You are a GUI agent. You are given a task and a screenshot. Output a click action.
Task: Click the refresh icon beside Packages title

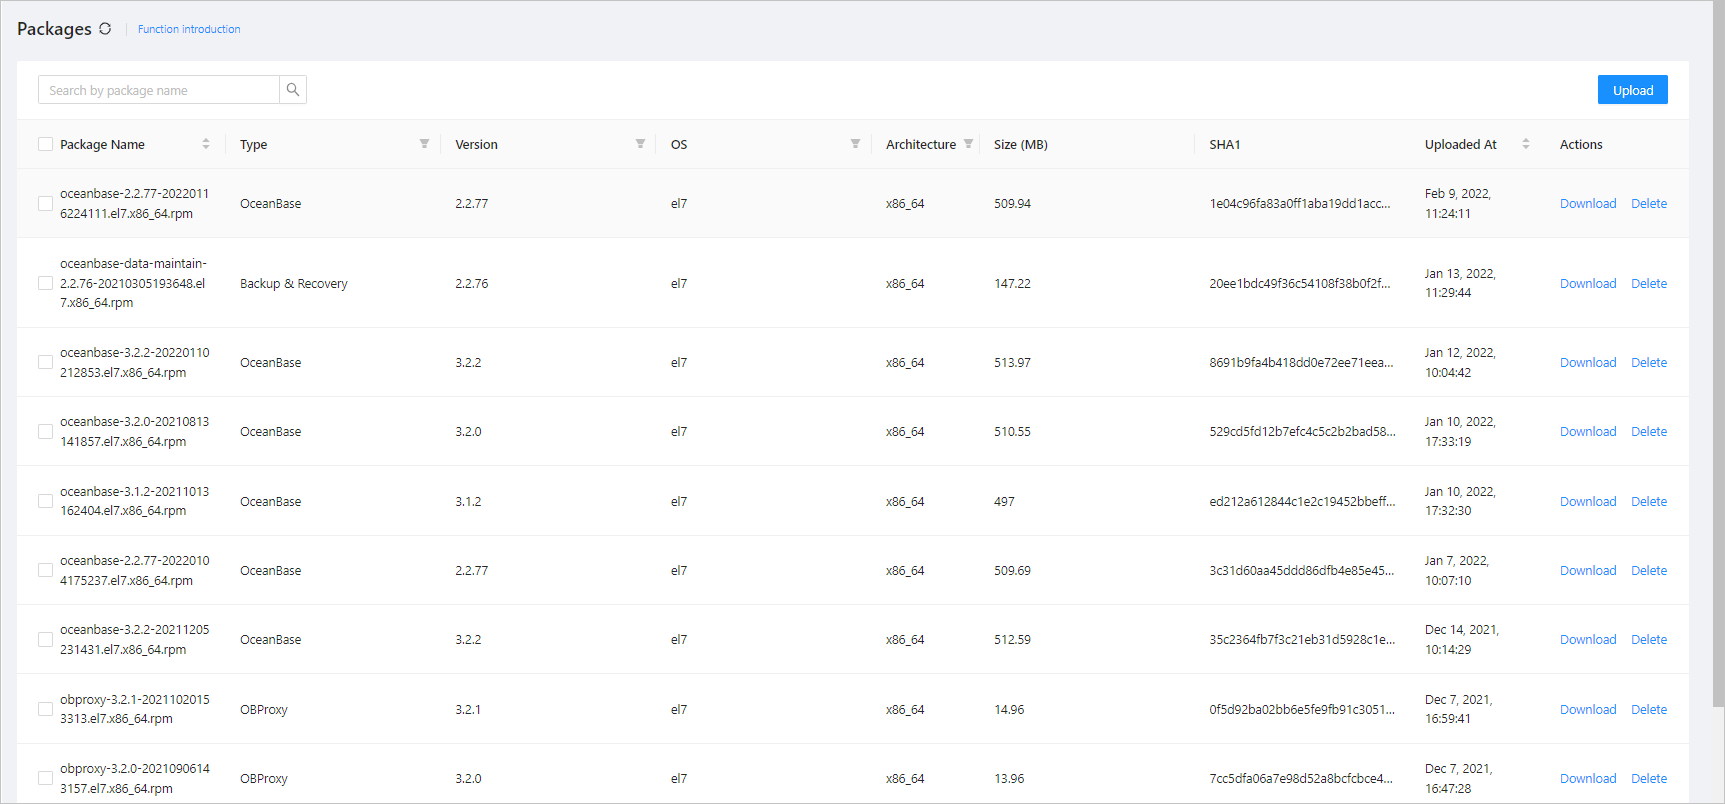[105, 29]
